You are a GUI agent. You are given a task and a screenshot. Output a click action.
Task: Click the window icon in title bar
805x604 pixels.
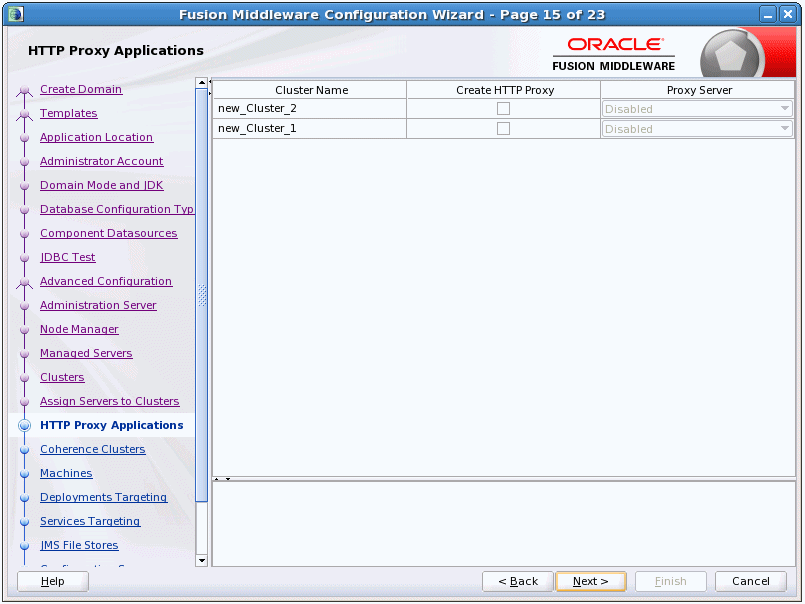point(16,14)
